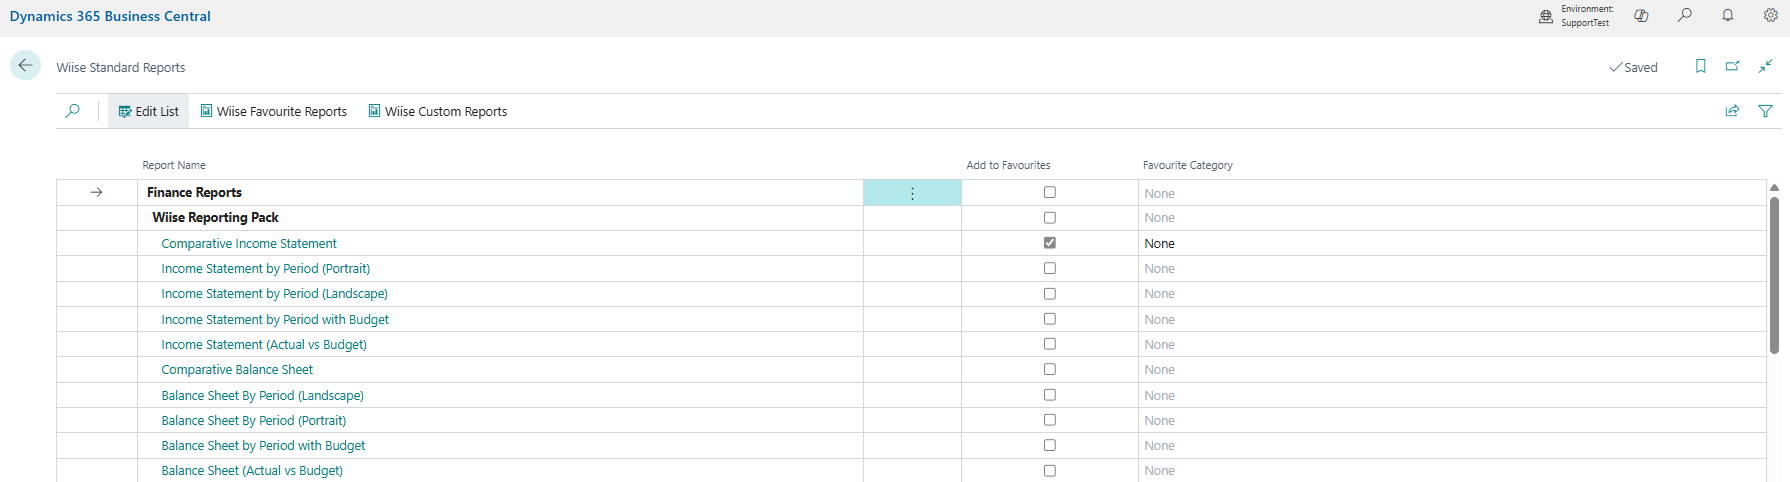This screenshot has width=1790, height=482.
Task: Open the filter pane funnel icon
Action: click(x=1765, y=111)
